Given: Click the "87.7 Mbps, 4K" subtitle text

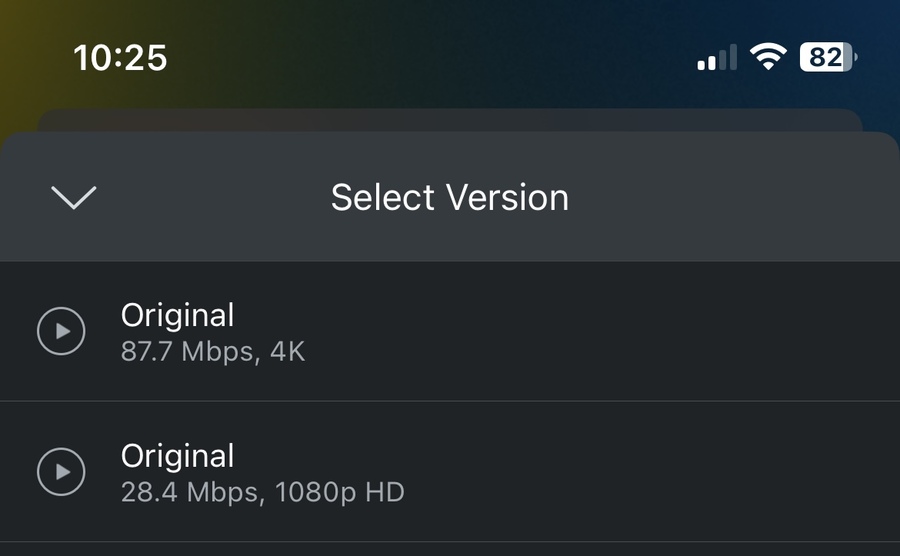Looking at the screenshot, I should coord(212,352).
